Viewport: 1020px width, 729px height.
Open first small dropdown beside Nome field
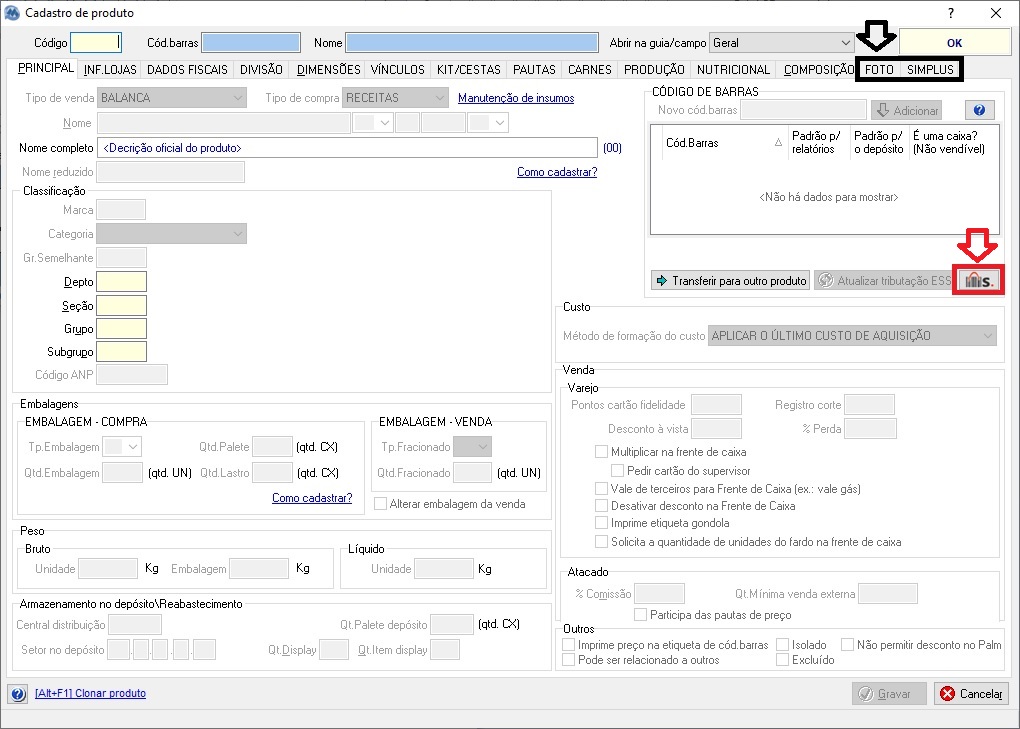[x=373, y=123]
